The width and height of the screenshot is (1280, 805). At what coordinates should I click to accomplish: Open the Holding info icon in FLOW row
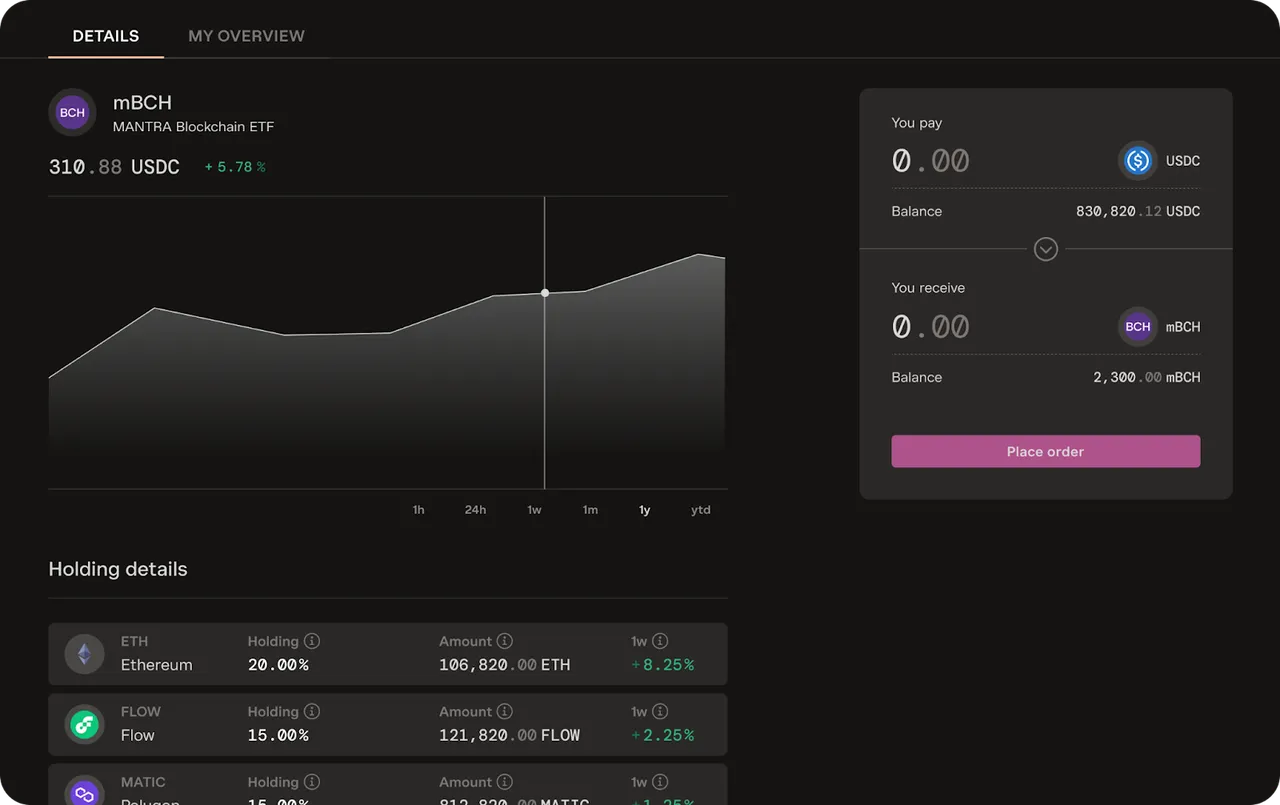[x=312, y=711]
